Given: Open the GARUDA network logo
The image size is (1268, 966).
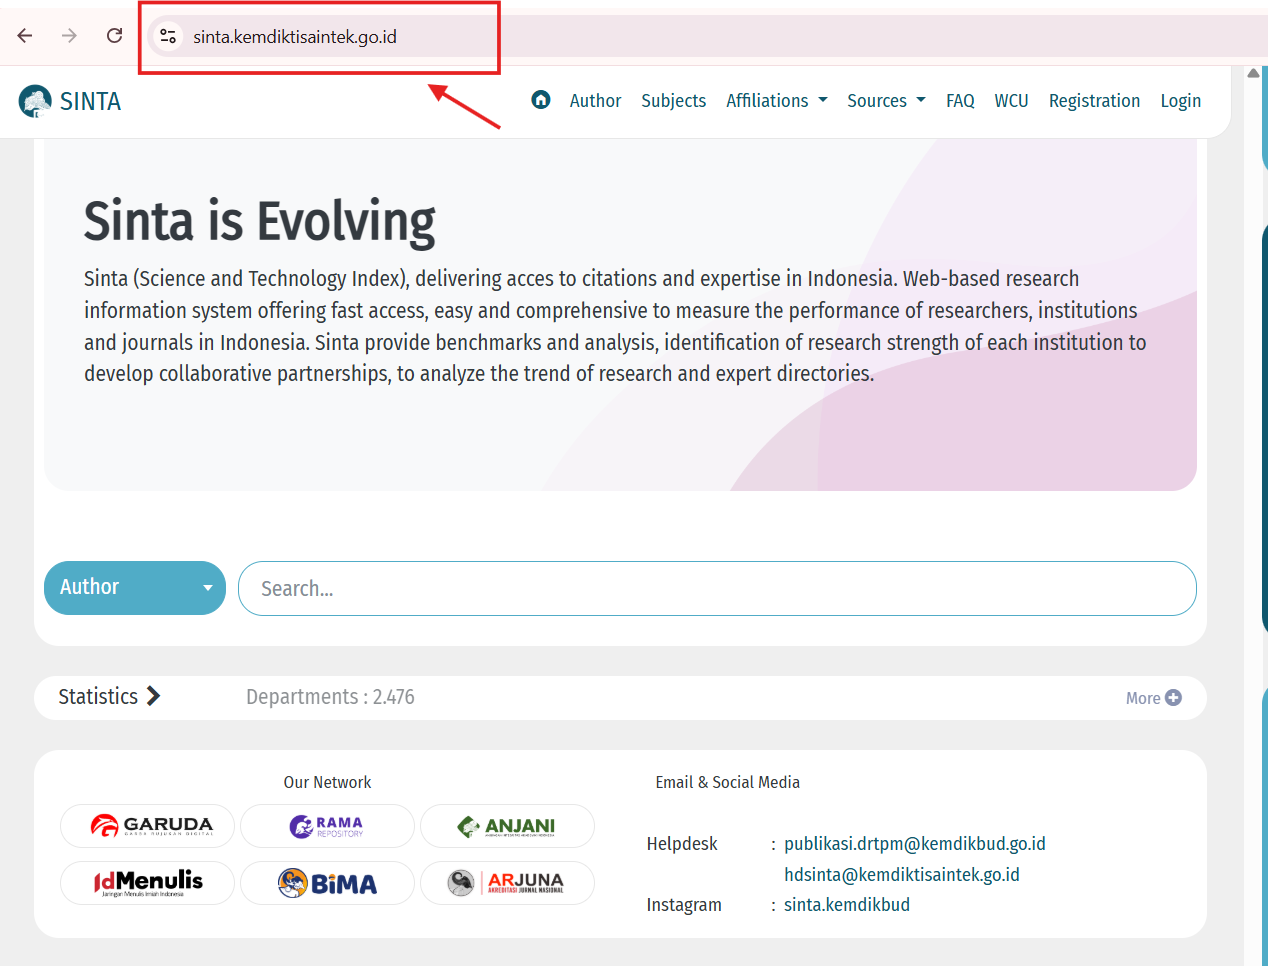Looking at the screenshot, I should (148, 826).
